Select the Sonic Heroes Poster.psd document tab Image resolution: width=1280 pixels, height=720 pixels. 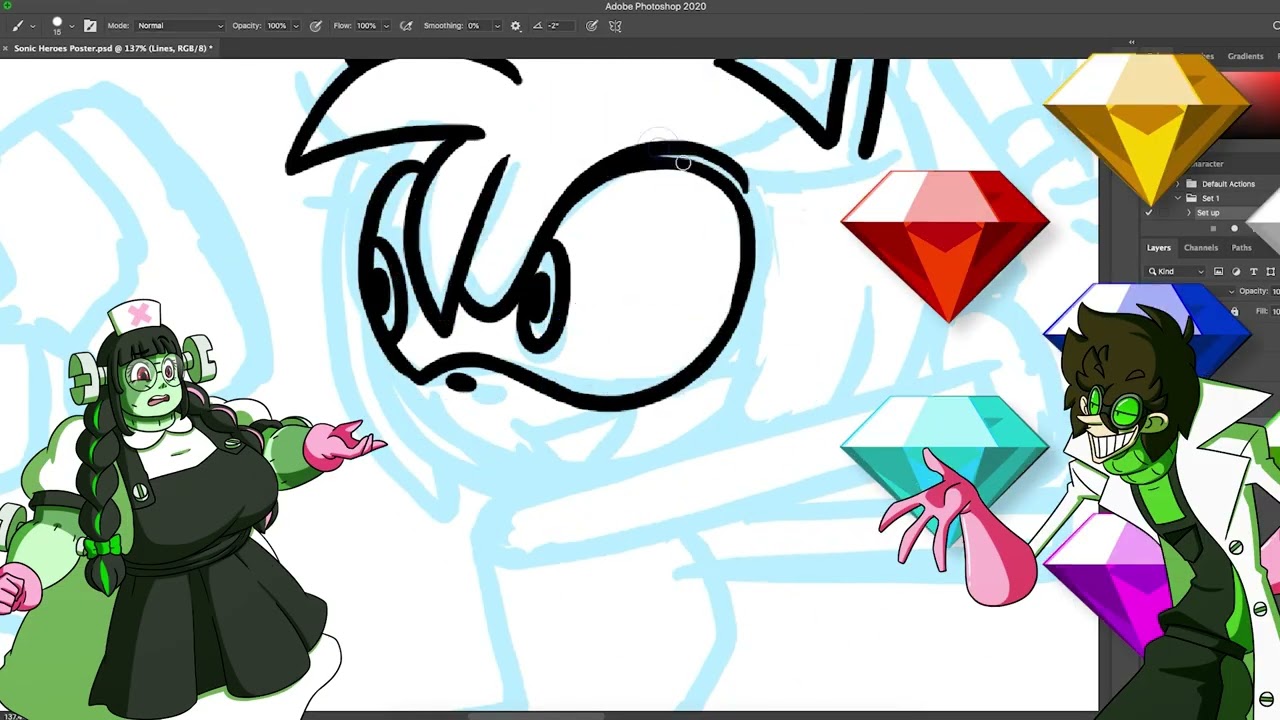pyautogui.click(x=113, y=48)
